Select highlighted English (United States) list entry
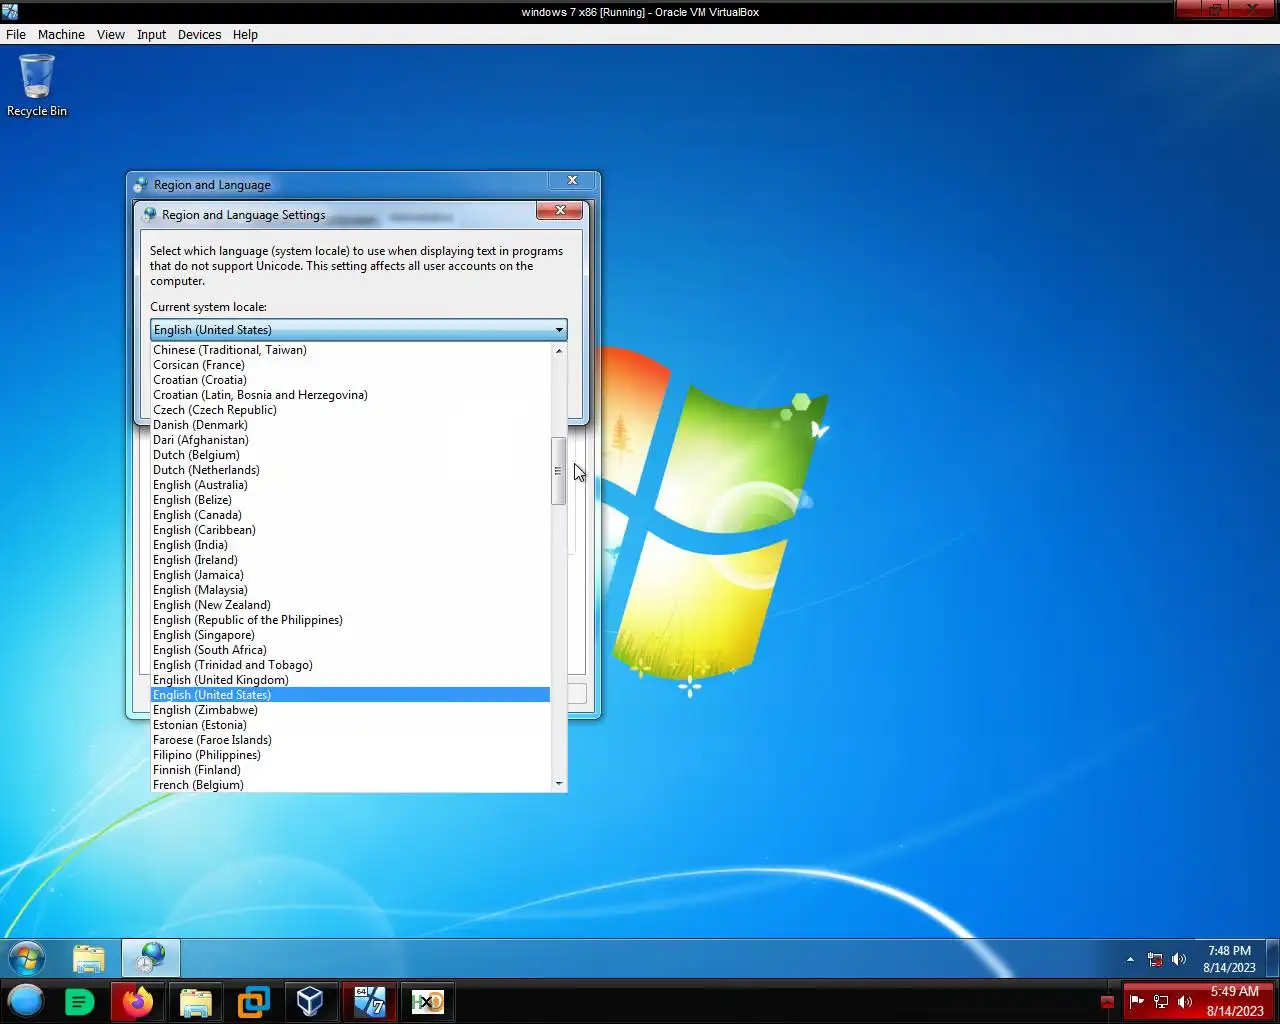 (350, 695)
